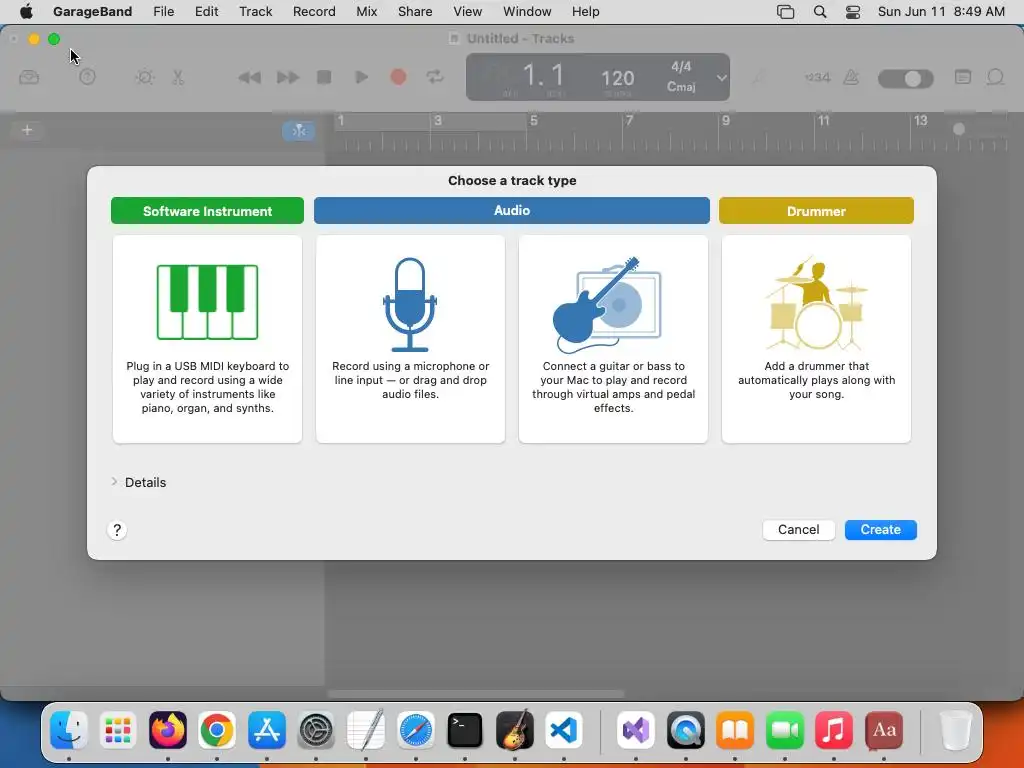1024x768 pixels.
Task: Click the Create button
Action: click(880, 530)
